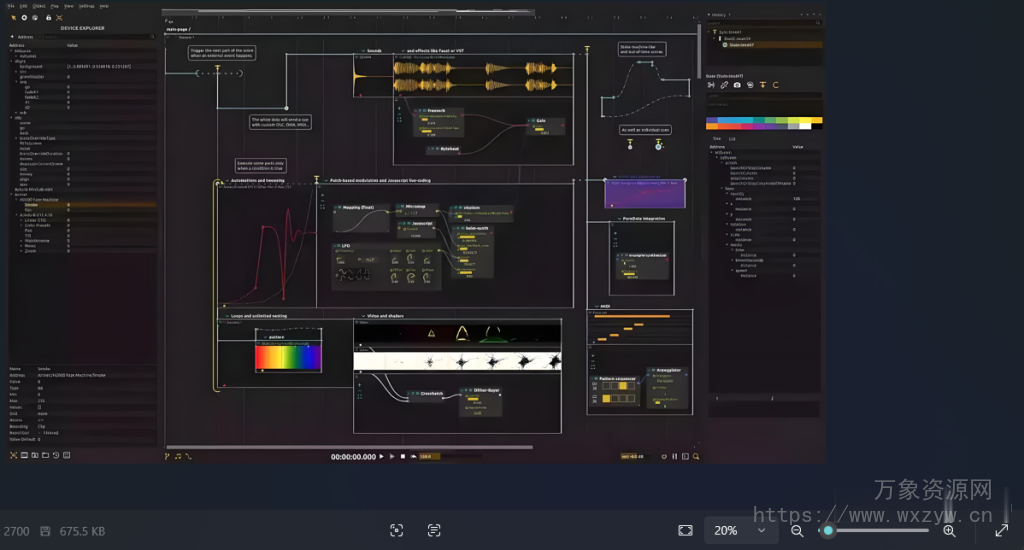Click the chain link icon in inspector
1024x550 pixels.
[724, 85]
